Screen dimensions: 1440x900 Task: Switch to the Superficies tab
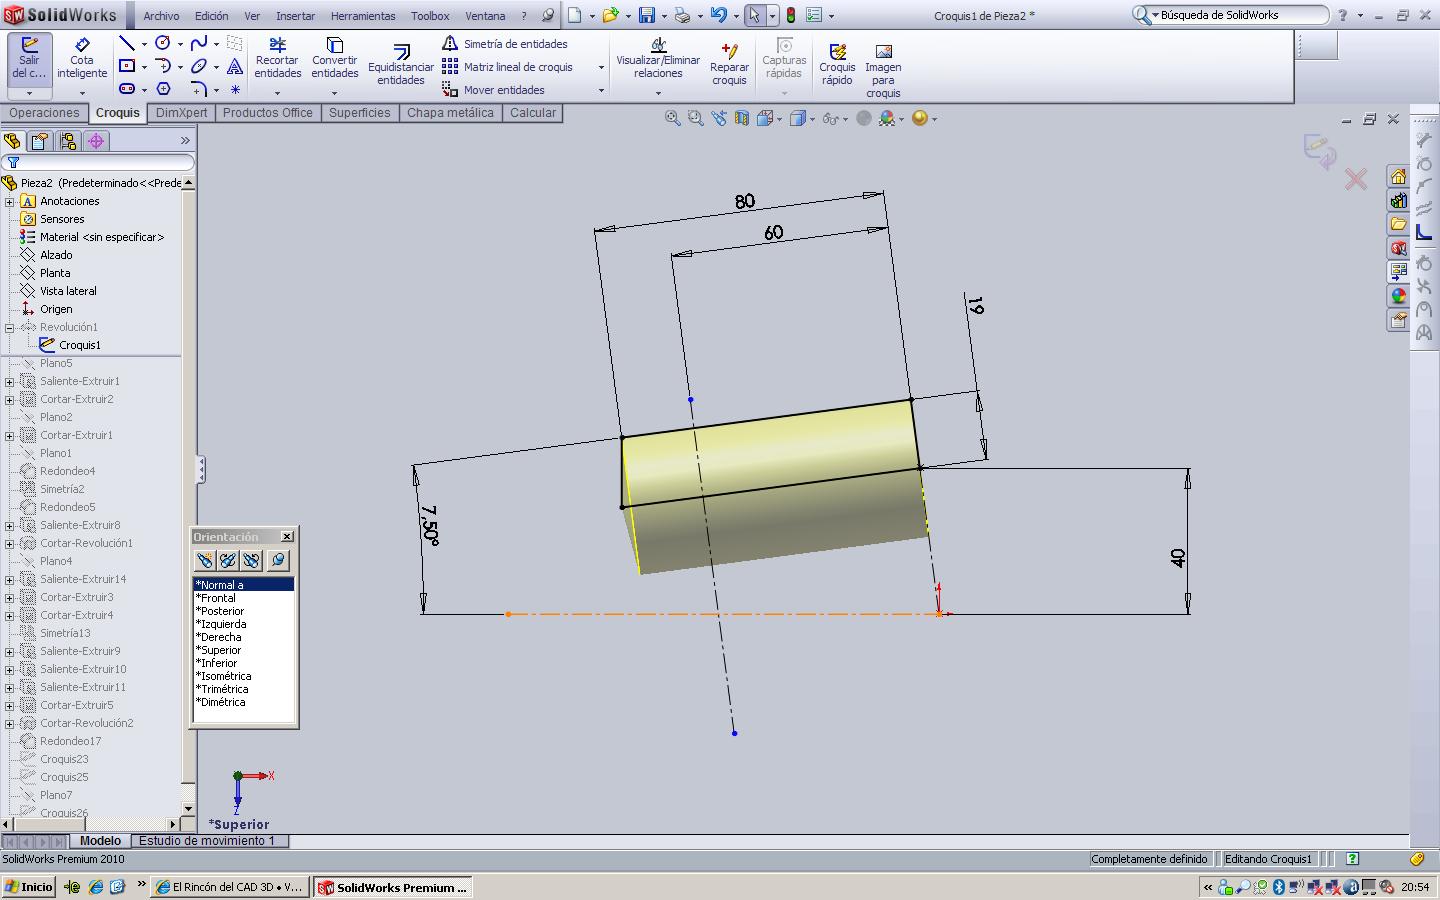coord(360,113)
